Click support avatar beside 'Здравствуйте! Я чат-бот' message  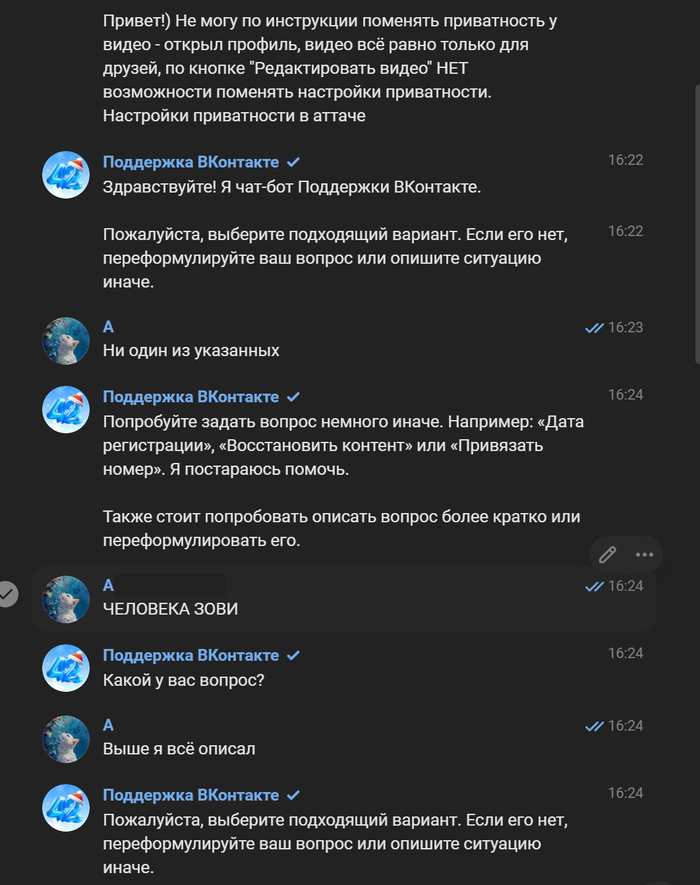click(66, 175)
